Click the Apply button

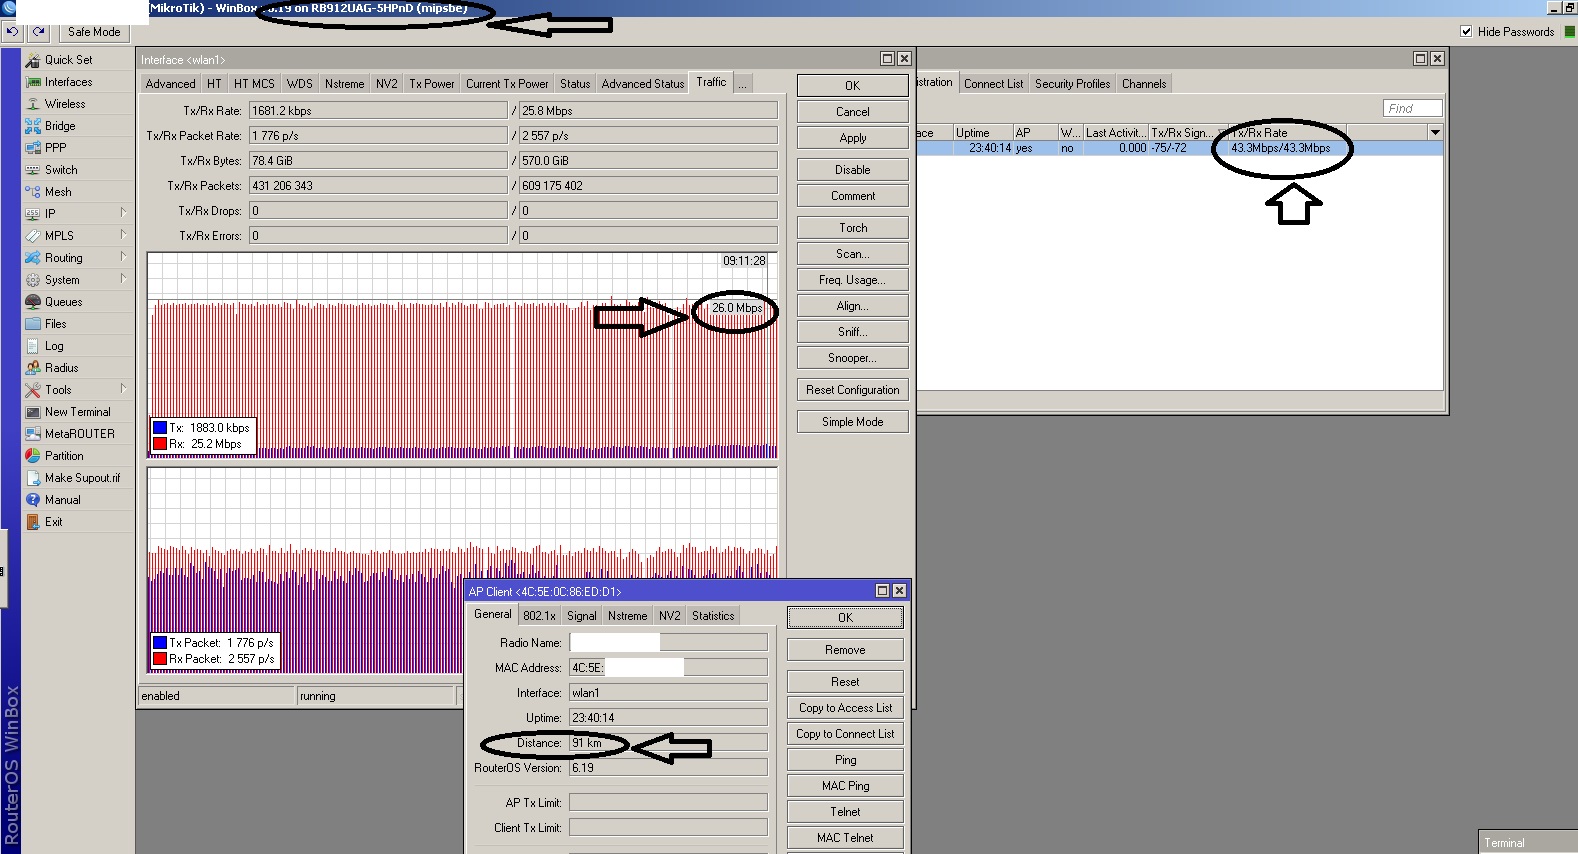coord(852,138)
